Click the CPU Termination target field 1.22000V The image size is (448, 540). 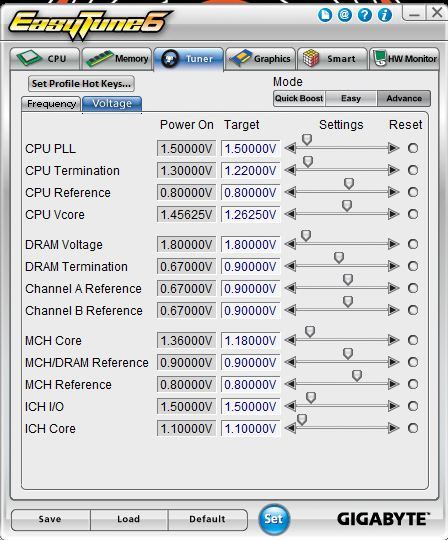tap(250, 170)
